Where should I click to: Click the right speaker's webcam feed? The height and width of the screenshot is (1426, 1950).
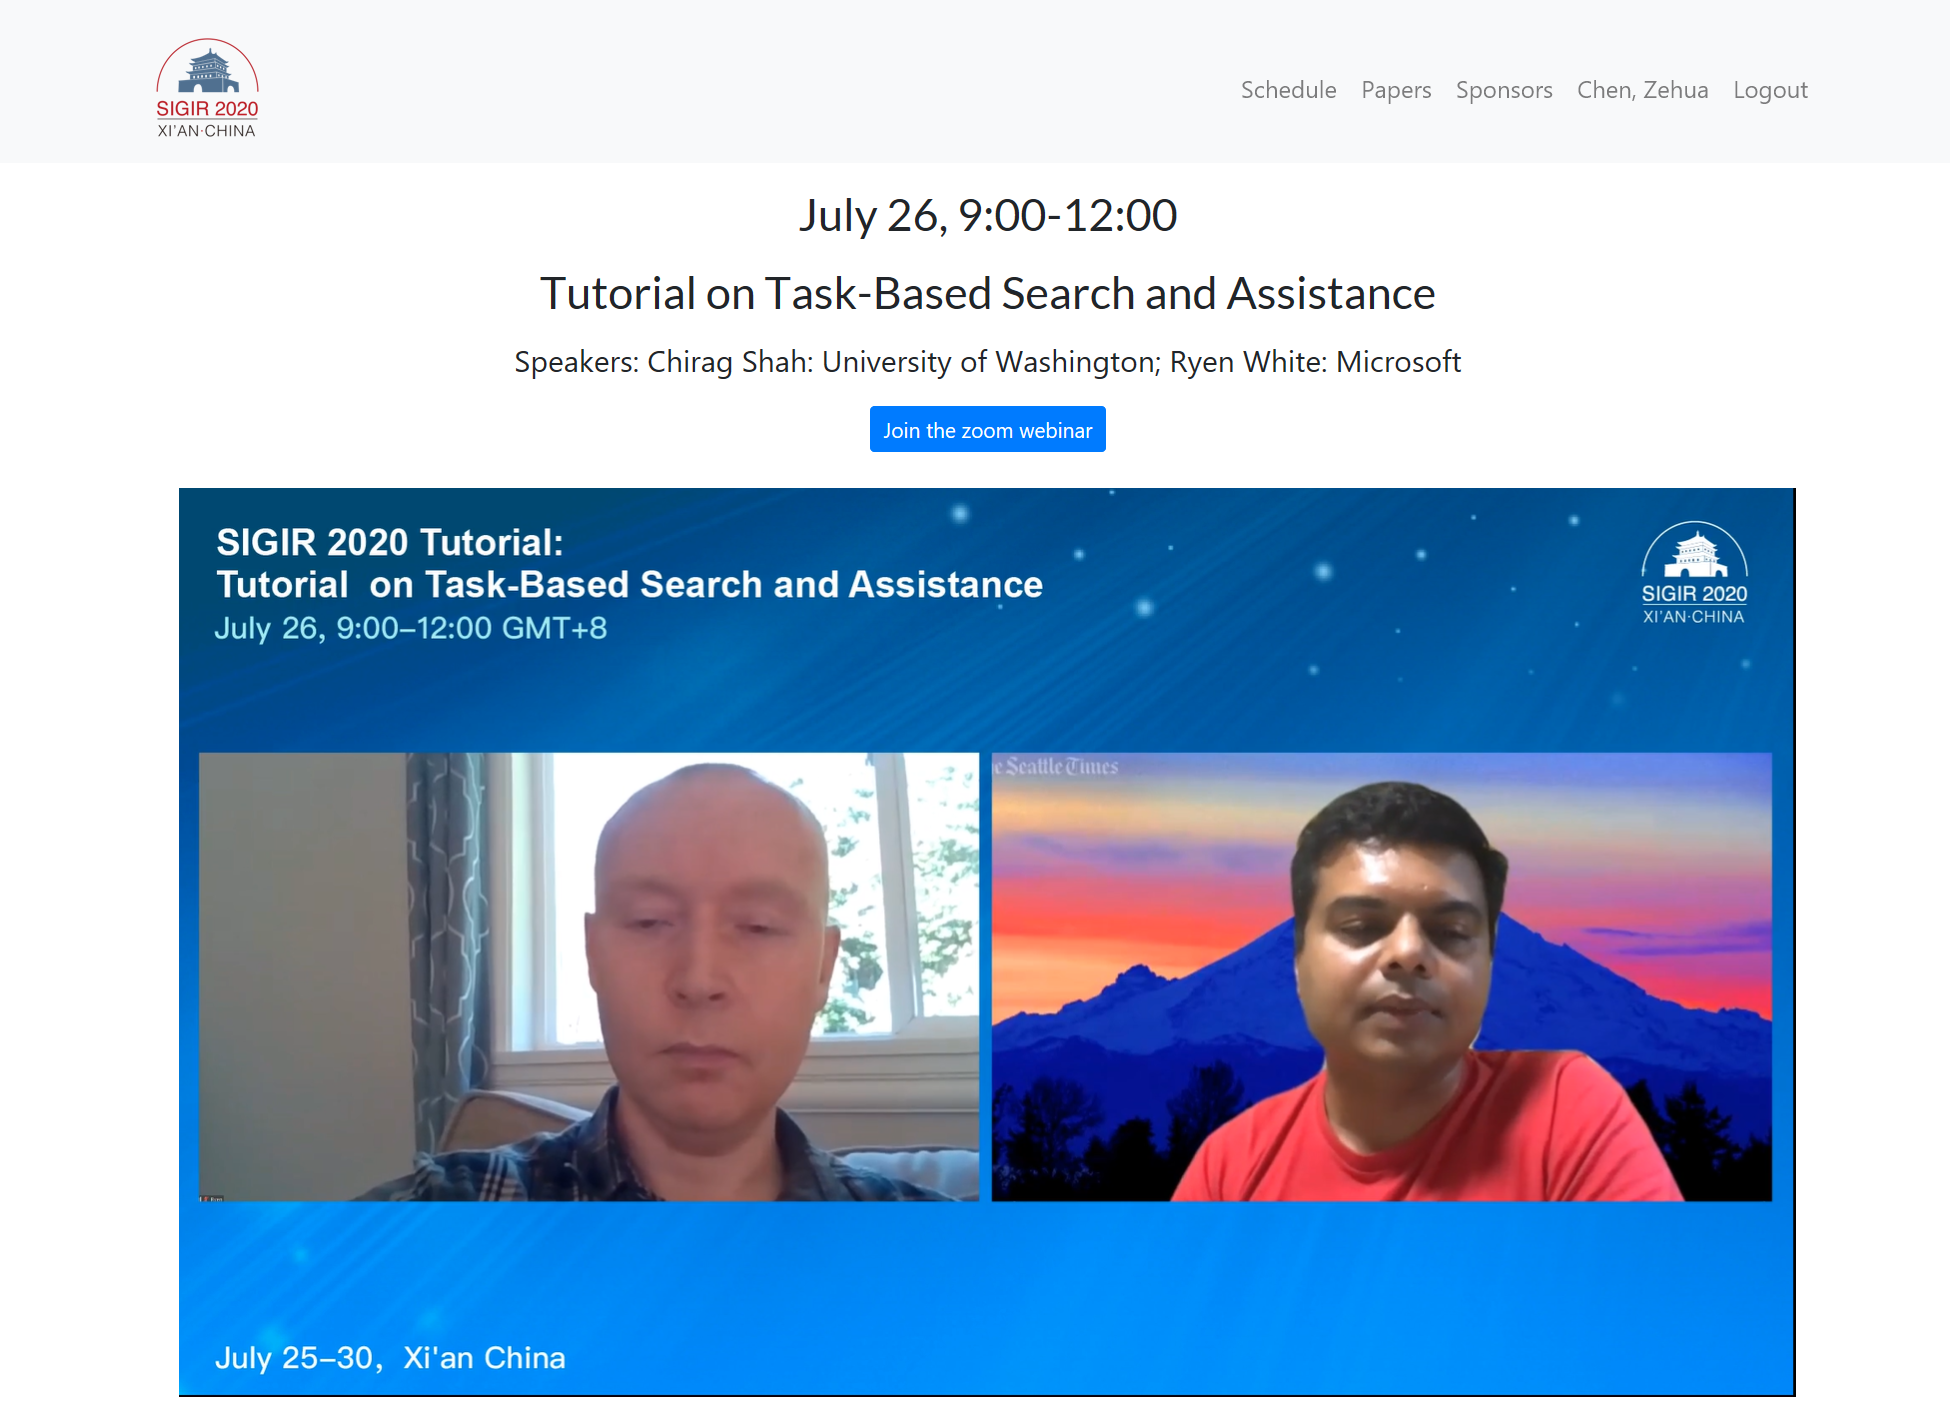pyautogui.click(x=1380, y=976)
